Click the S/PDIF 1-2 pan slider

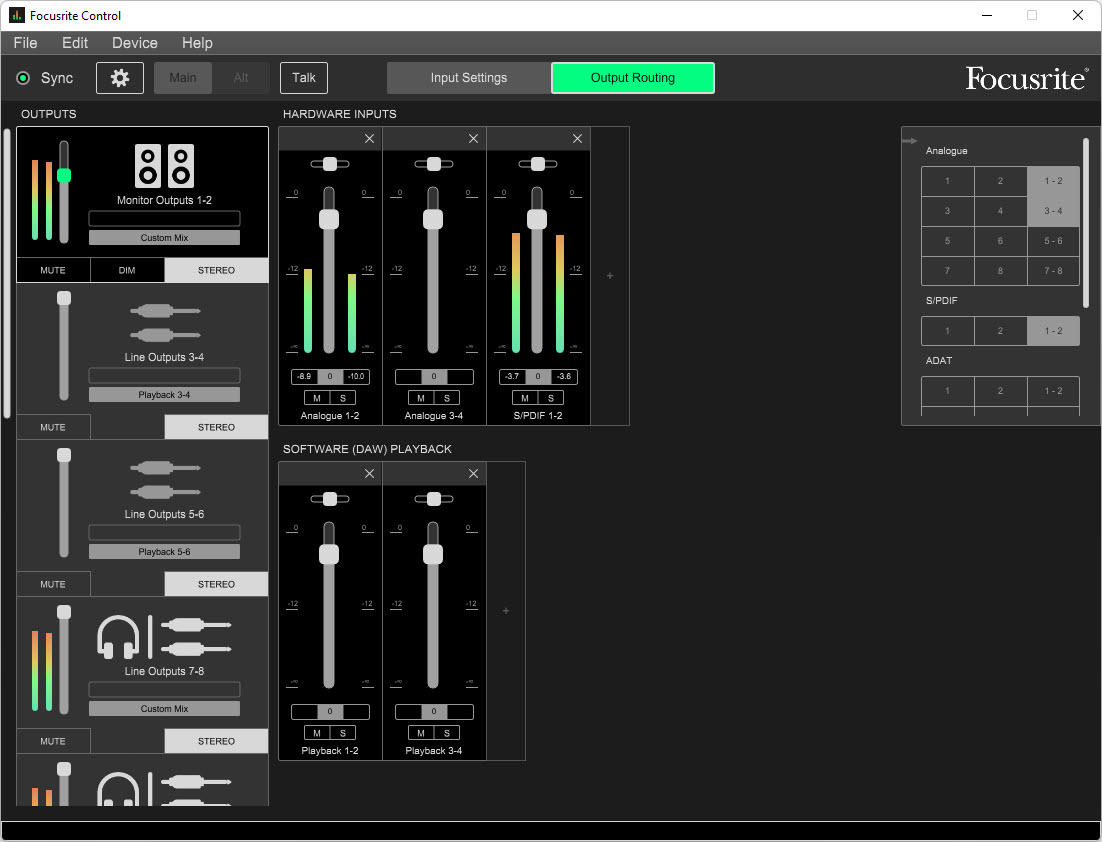tap(538, 164)
